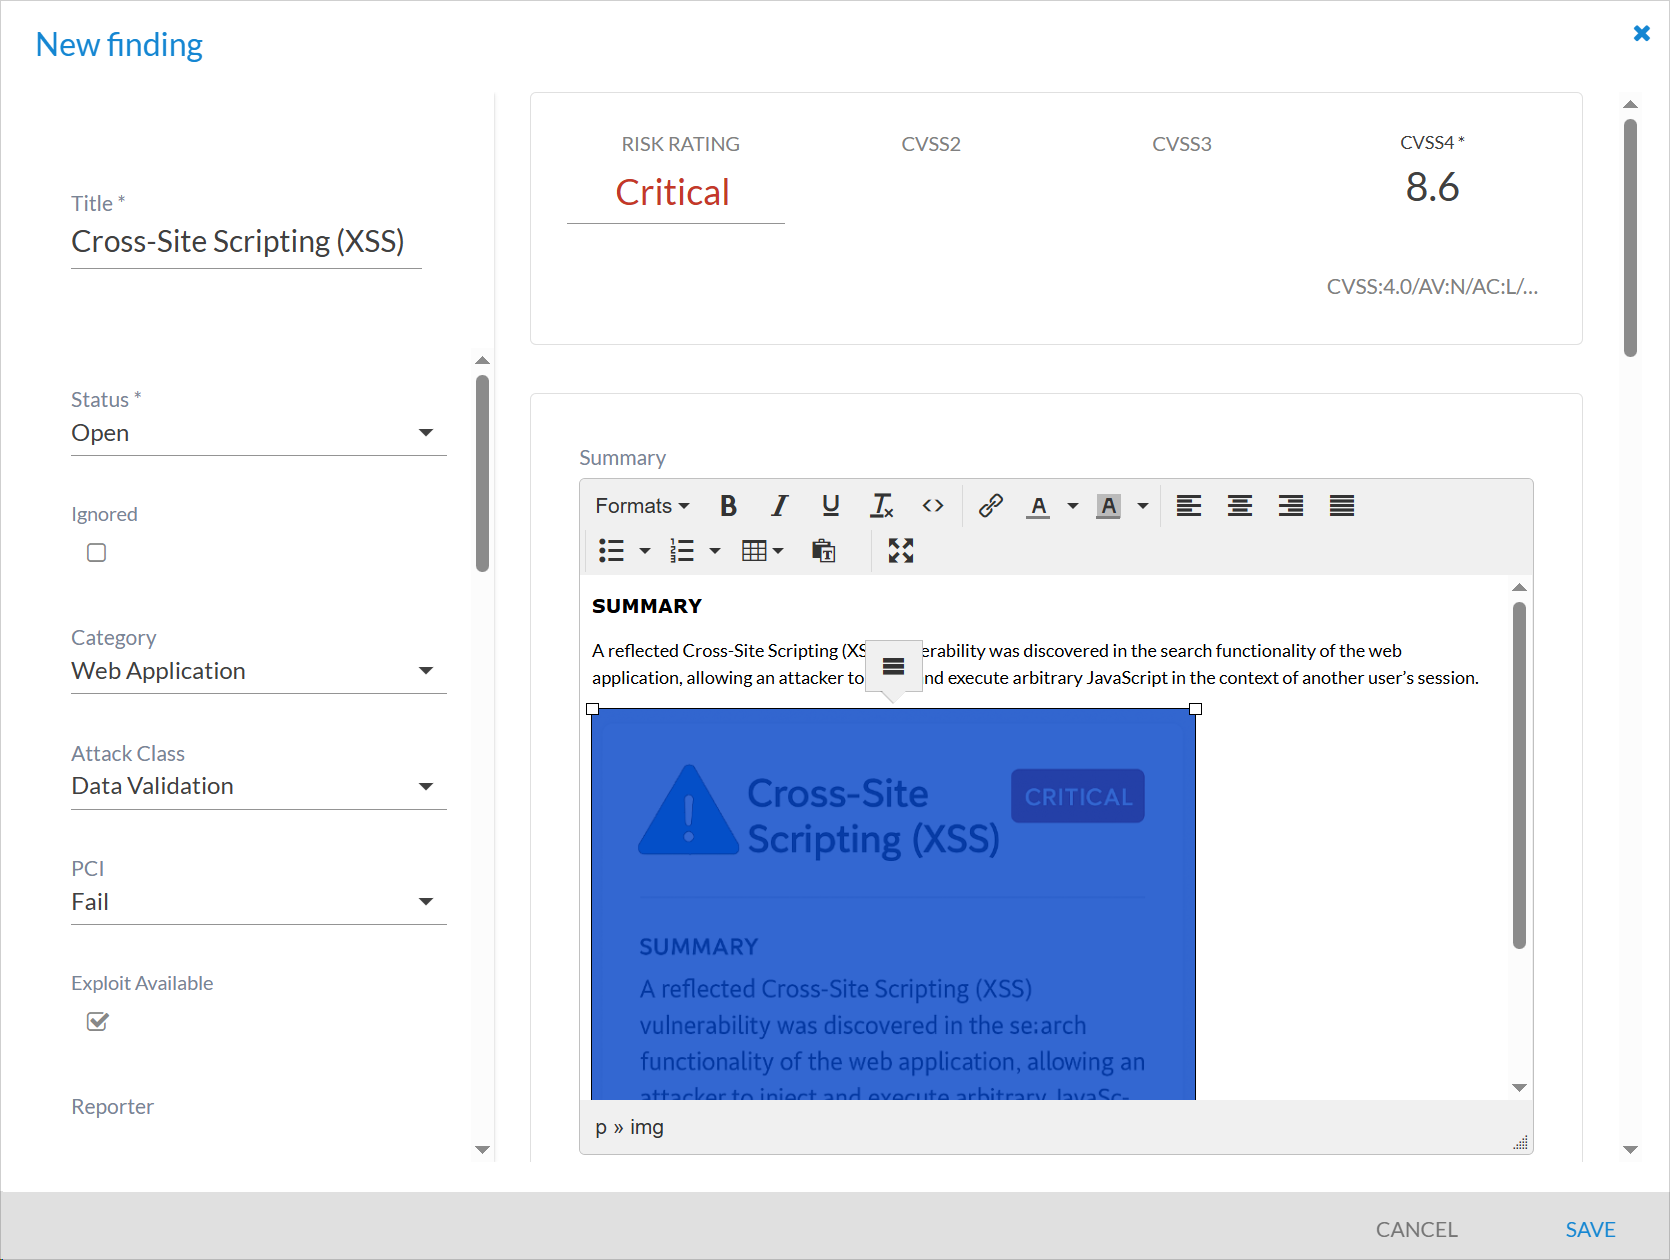Click the underline formatting icon

coord(830,506)
